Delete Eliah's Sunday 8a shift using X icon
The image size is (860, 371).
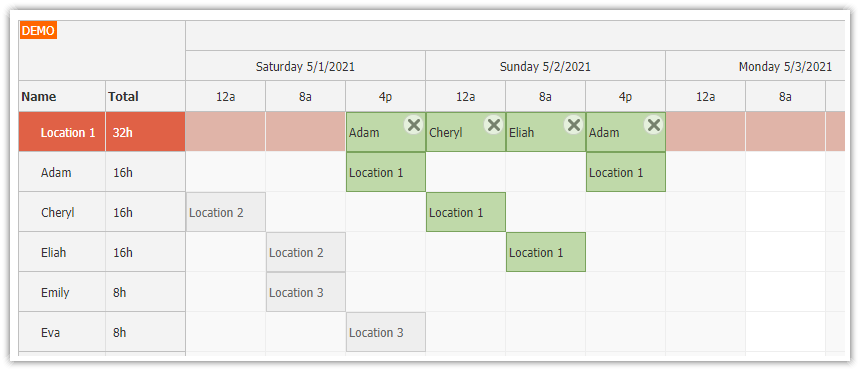[x=574, y=125]
